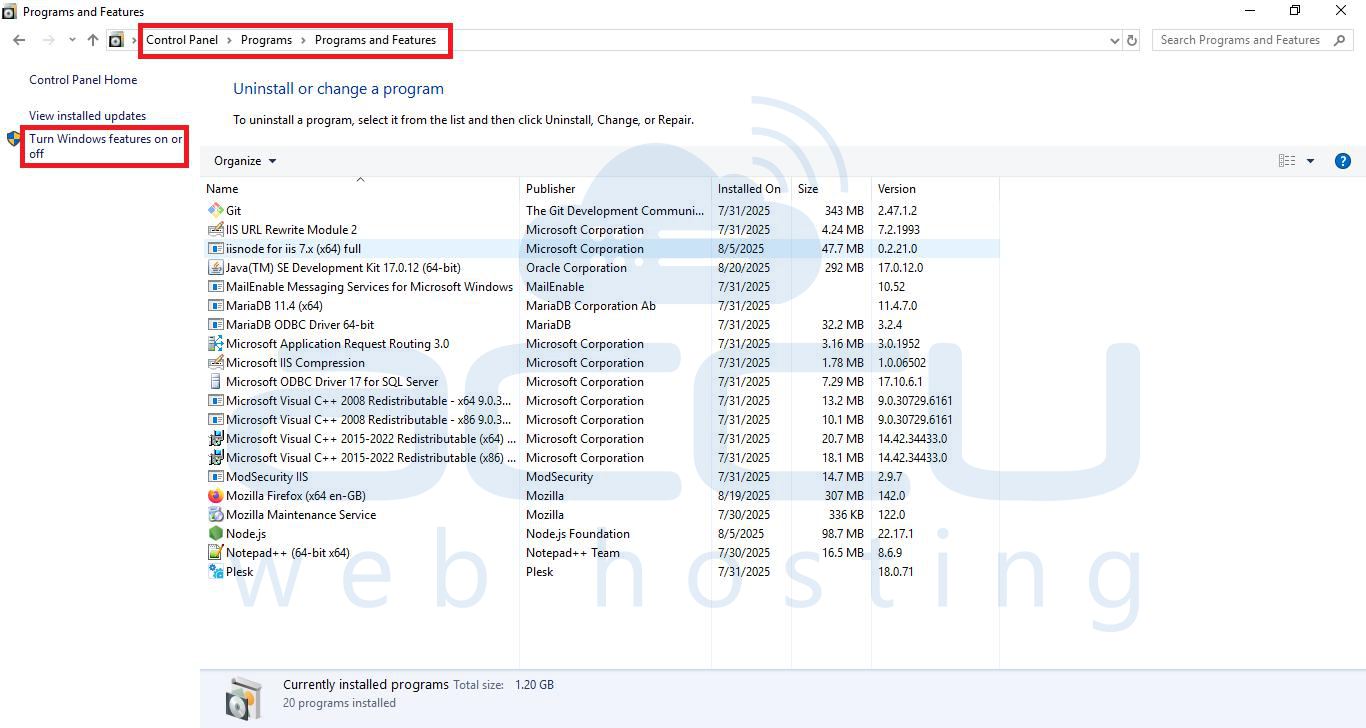Click the Back navigation arrow
Screen dimensions: 1366x728
tap(18, 40)
